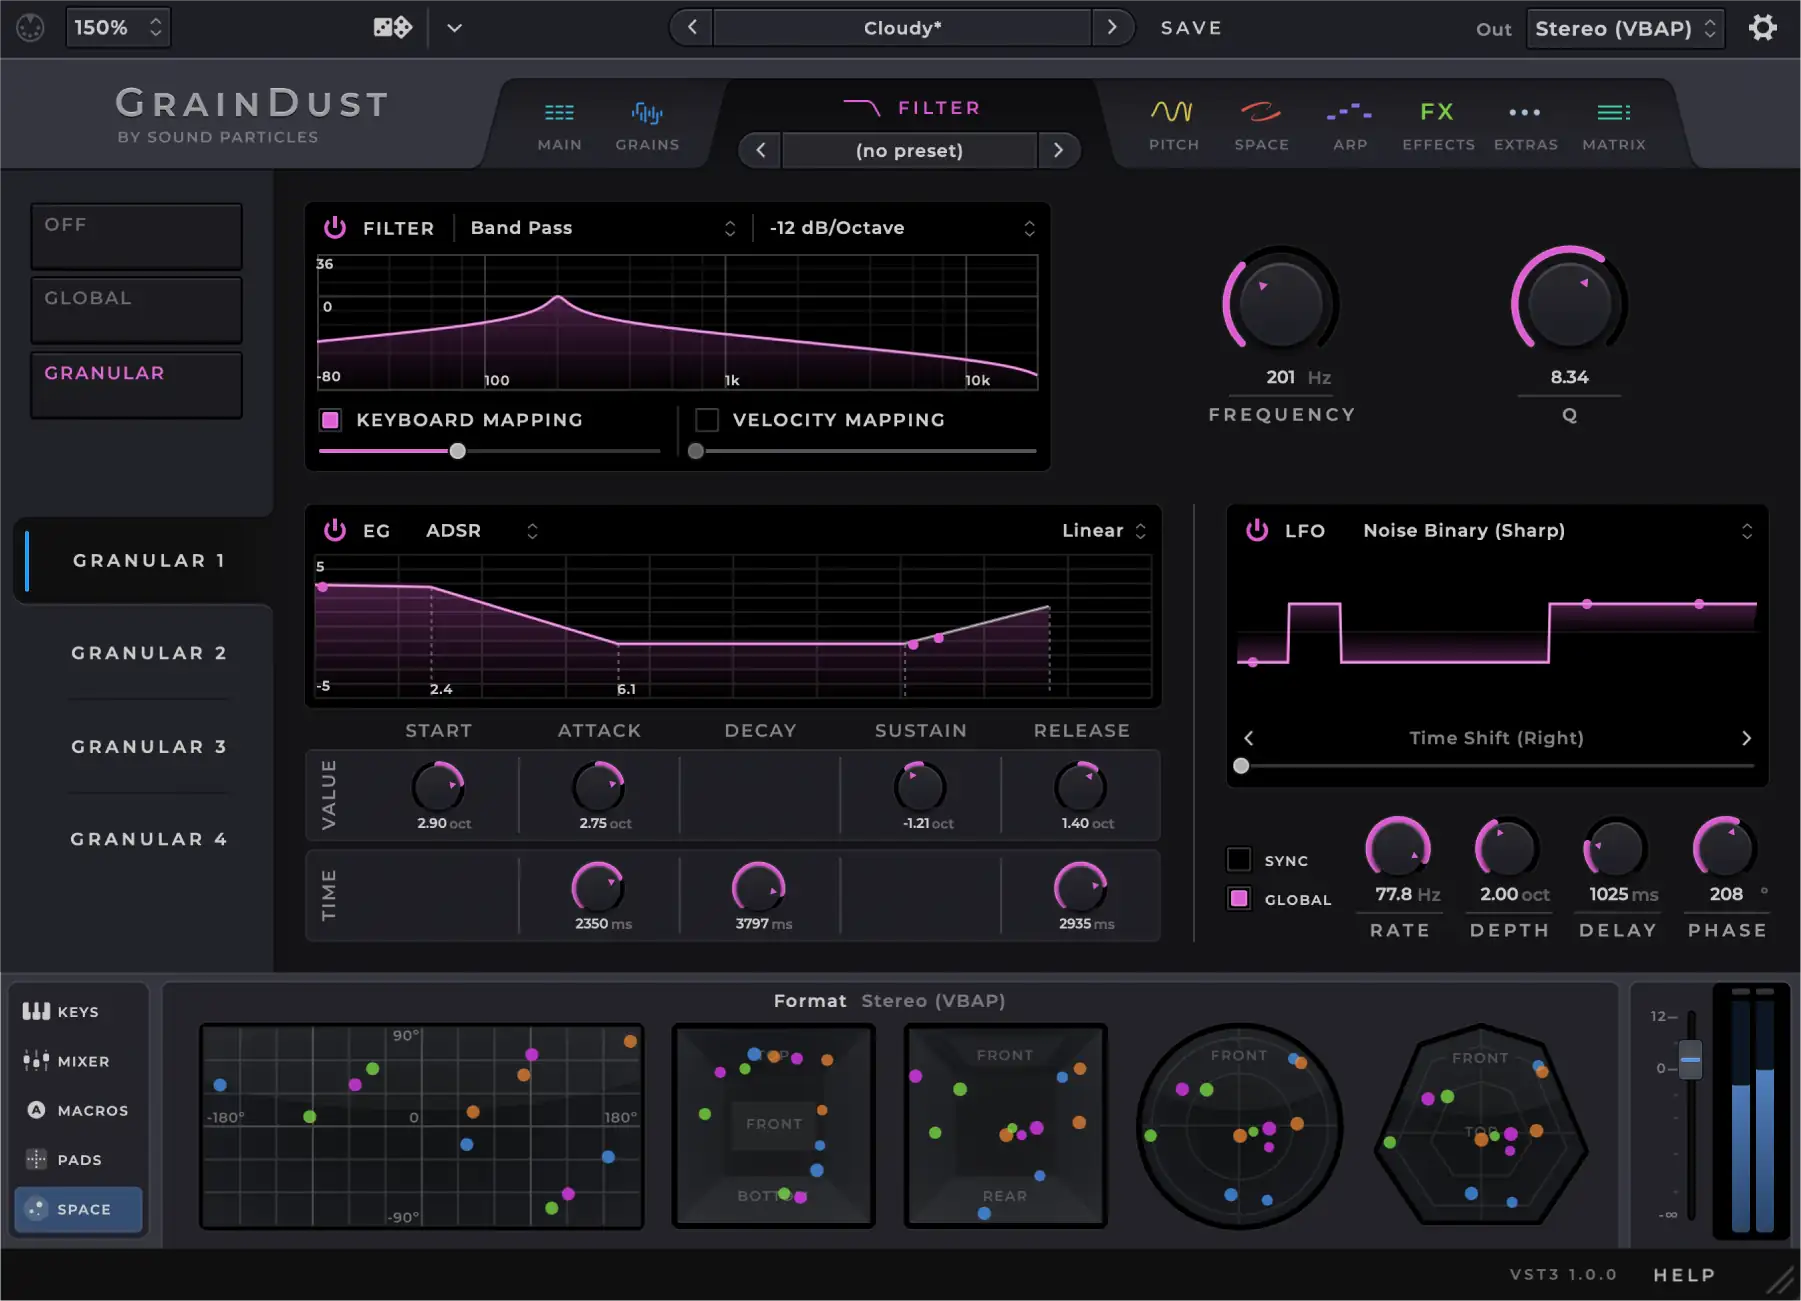Screen dimensions: 1801x1301
Task: Open the Pitch section
Action: 1173,122
